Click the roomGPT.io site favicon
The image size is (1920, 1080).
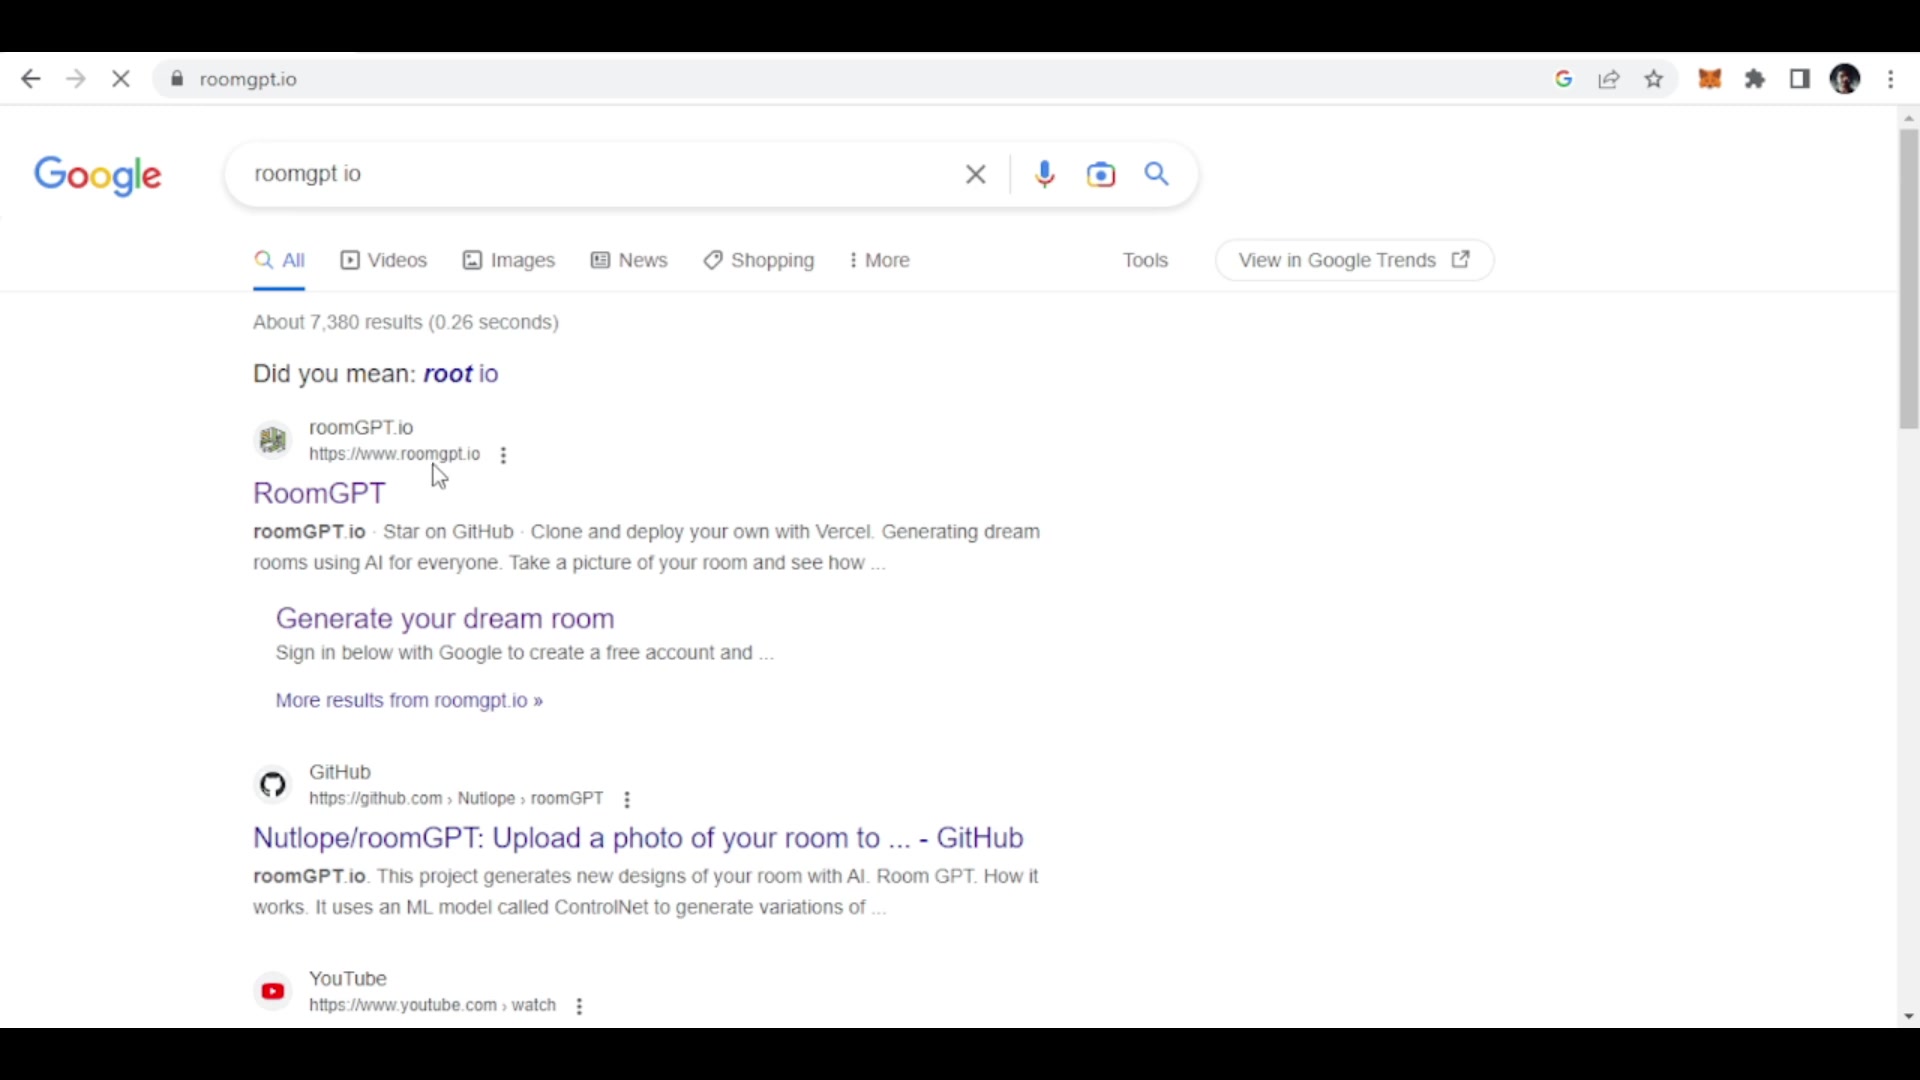click(273, 440)
